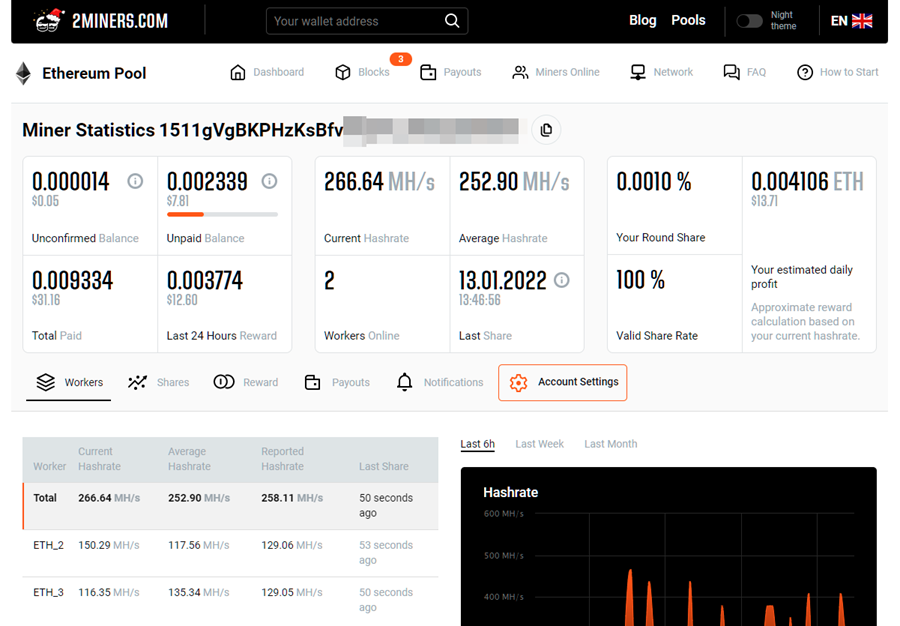The height and width of the screenshot is (626, 900).
Task: Select the Last Week chart range
Action: pyautogui.click(x=539, y=444)
